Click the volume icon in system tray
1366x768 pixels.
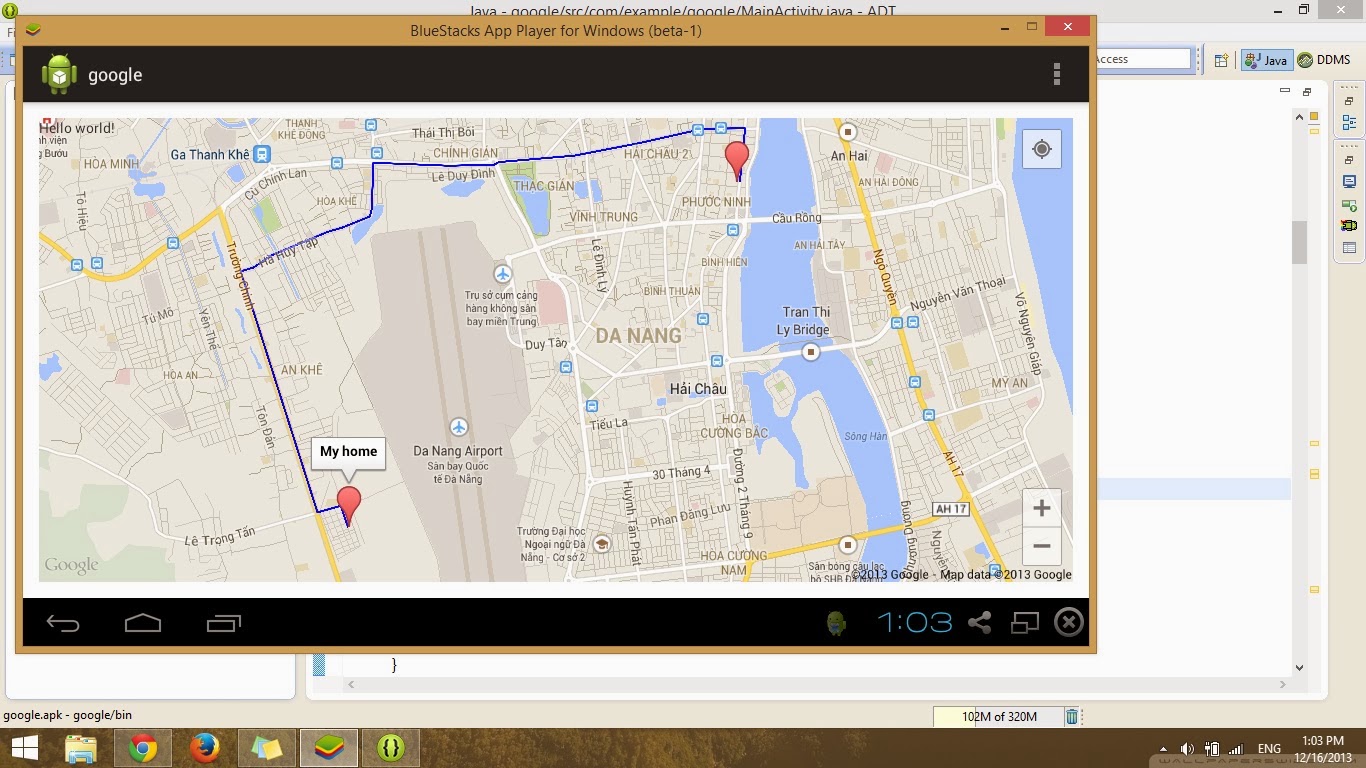point(1187,748)
